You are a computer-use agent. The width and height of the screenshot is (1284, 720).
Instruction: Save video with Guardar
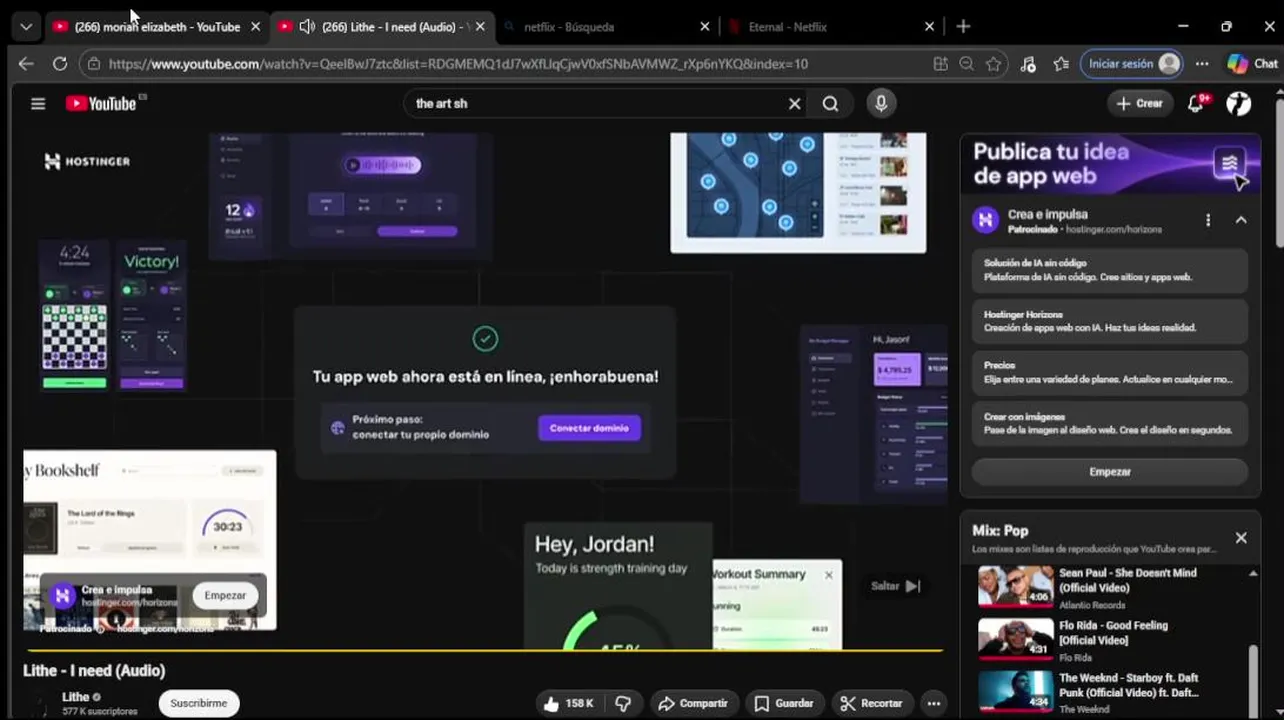coord(785,703)
